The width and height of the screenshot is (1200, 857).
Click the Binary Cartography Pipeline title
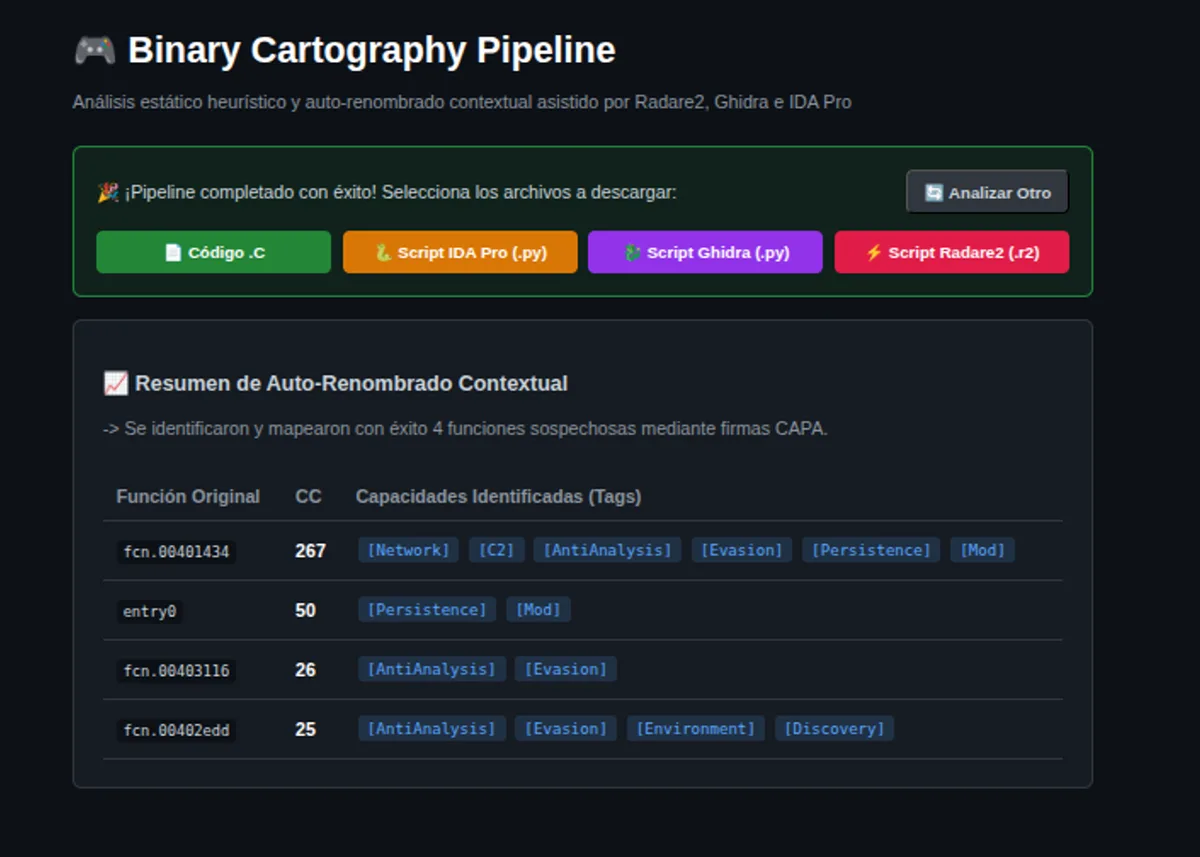[372, 50]
